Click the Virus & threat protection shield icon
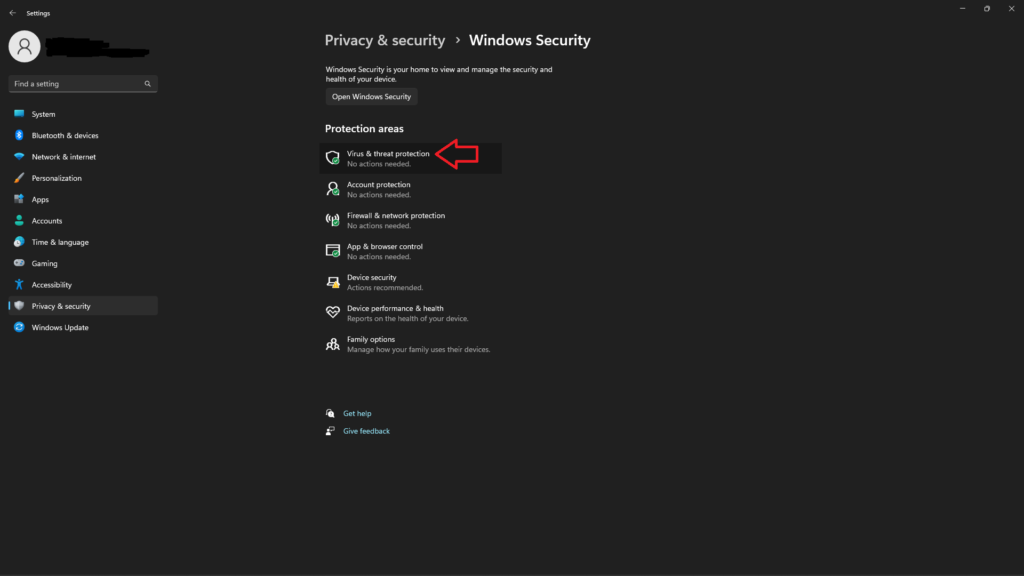The height and width of the screenshot is (576, 1024). 333,158
